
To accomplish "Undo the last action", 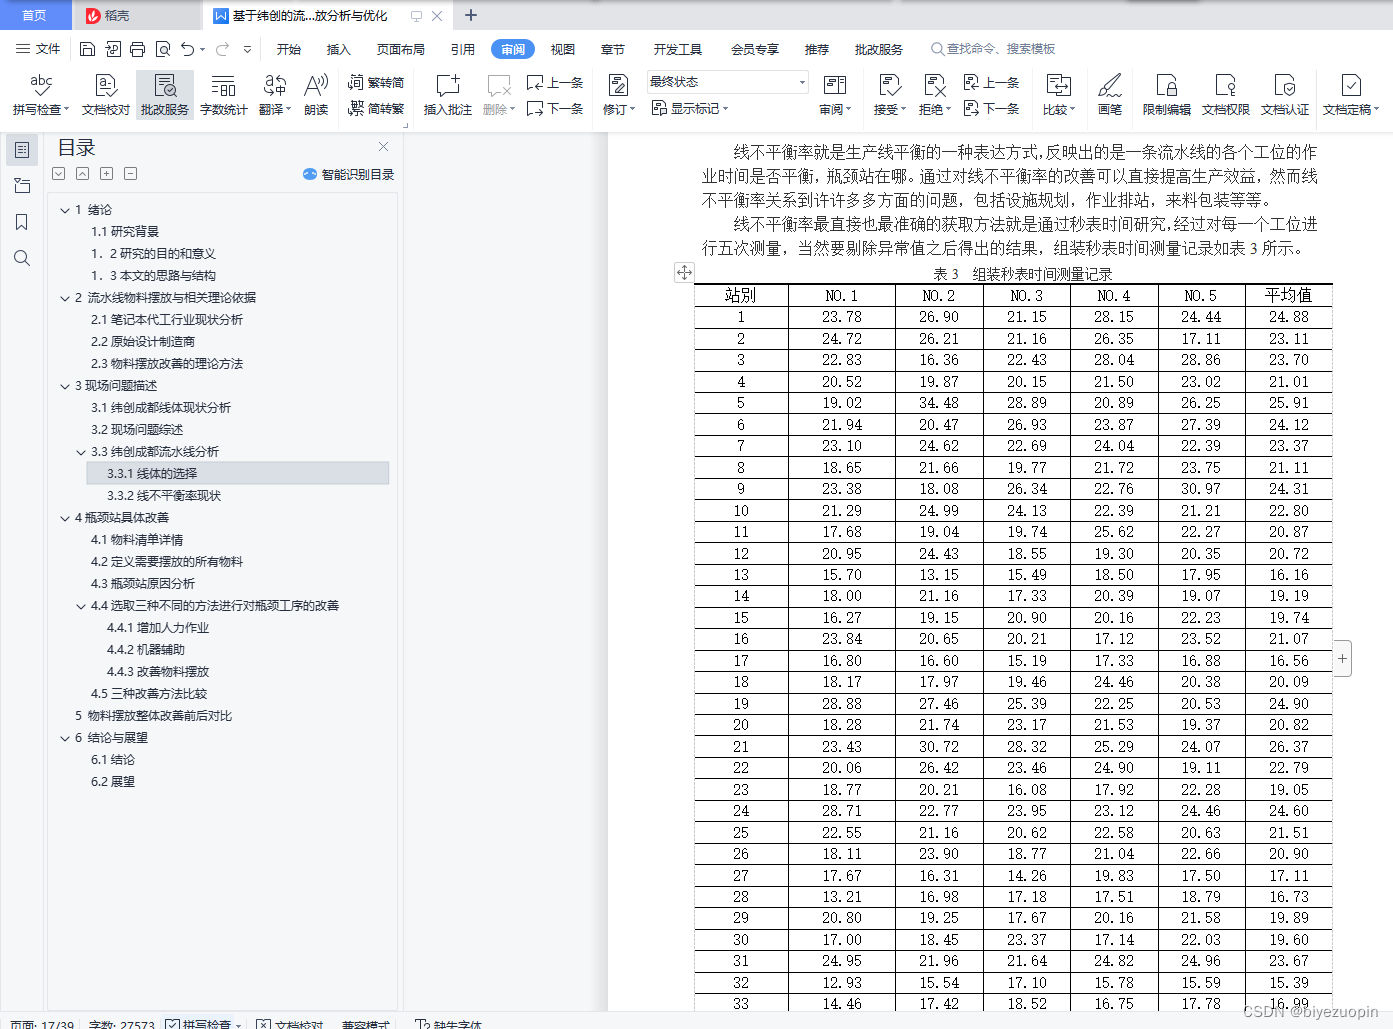I will pyautogui.click(x=187, y=49).
